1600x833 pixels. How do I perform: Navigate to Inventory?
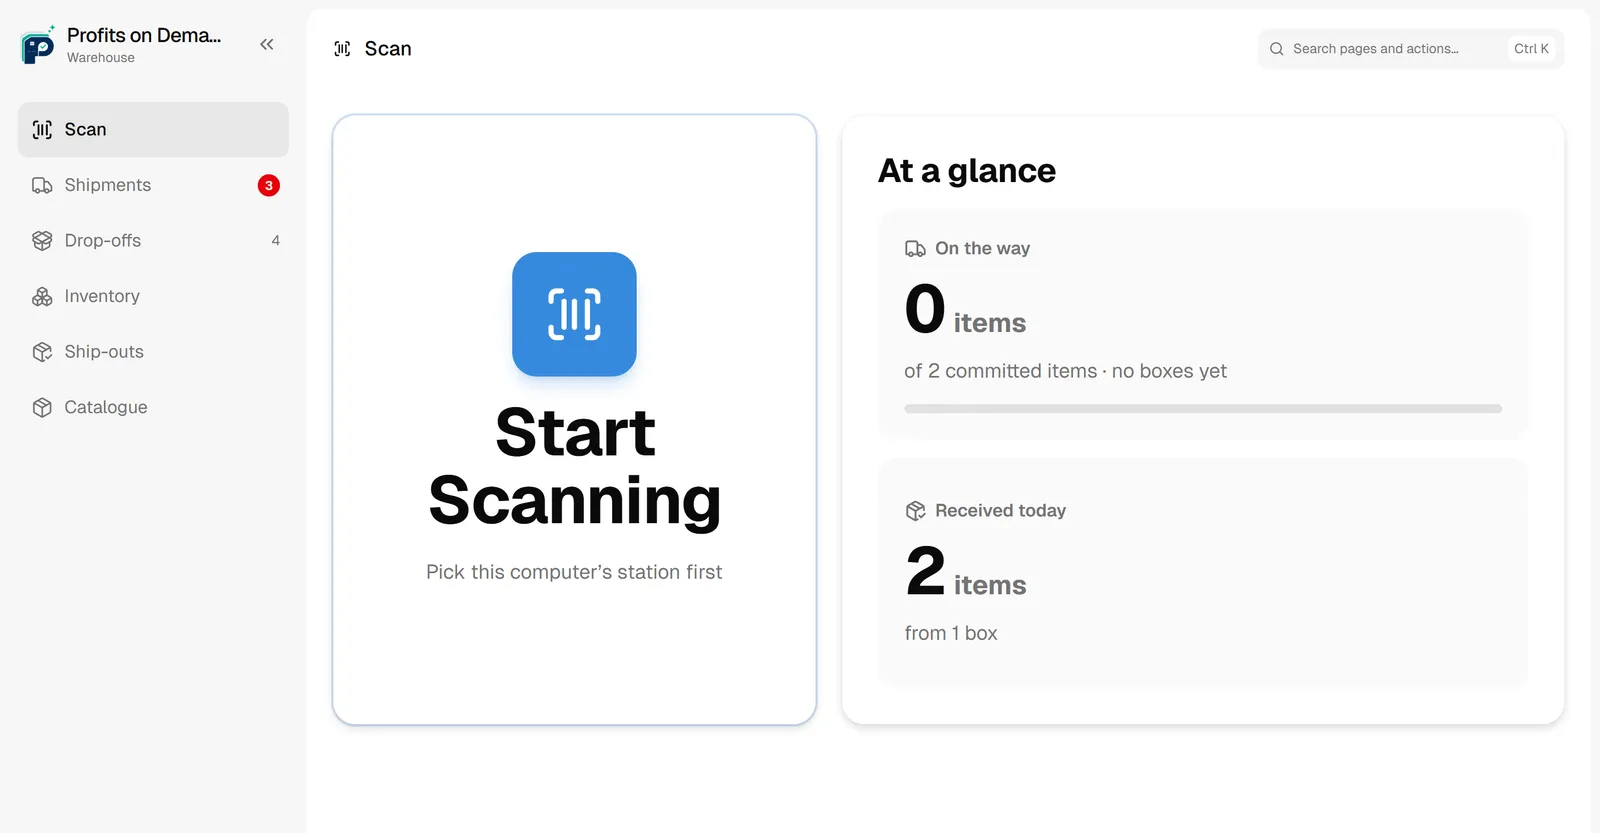click(x=153, y=296)
